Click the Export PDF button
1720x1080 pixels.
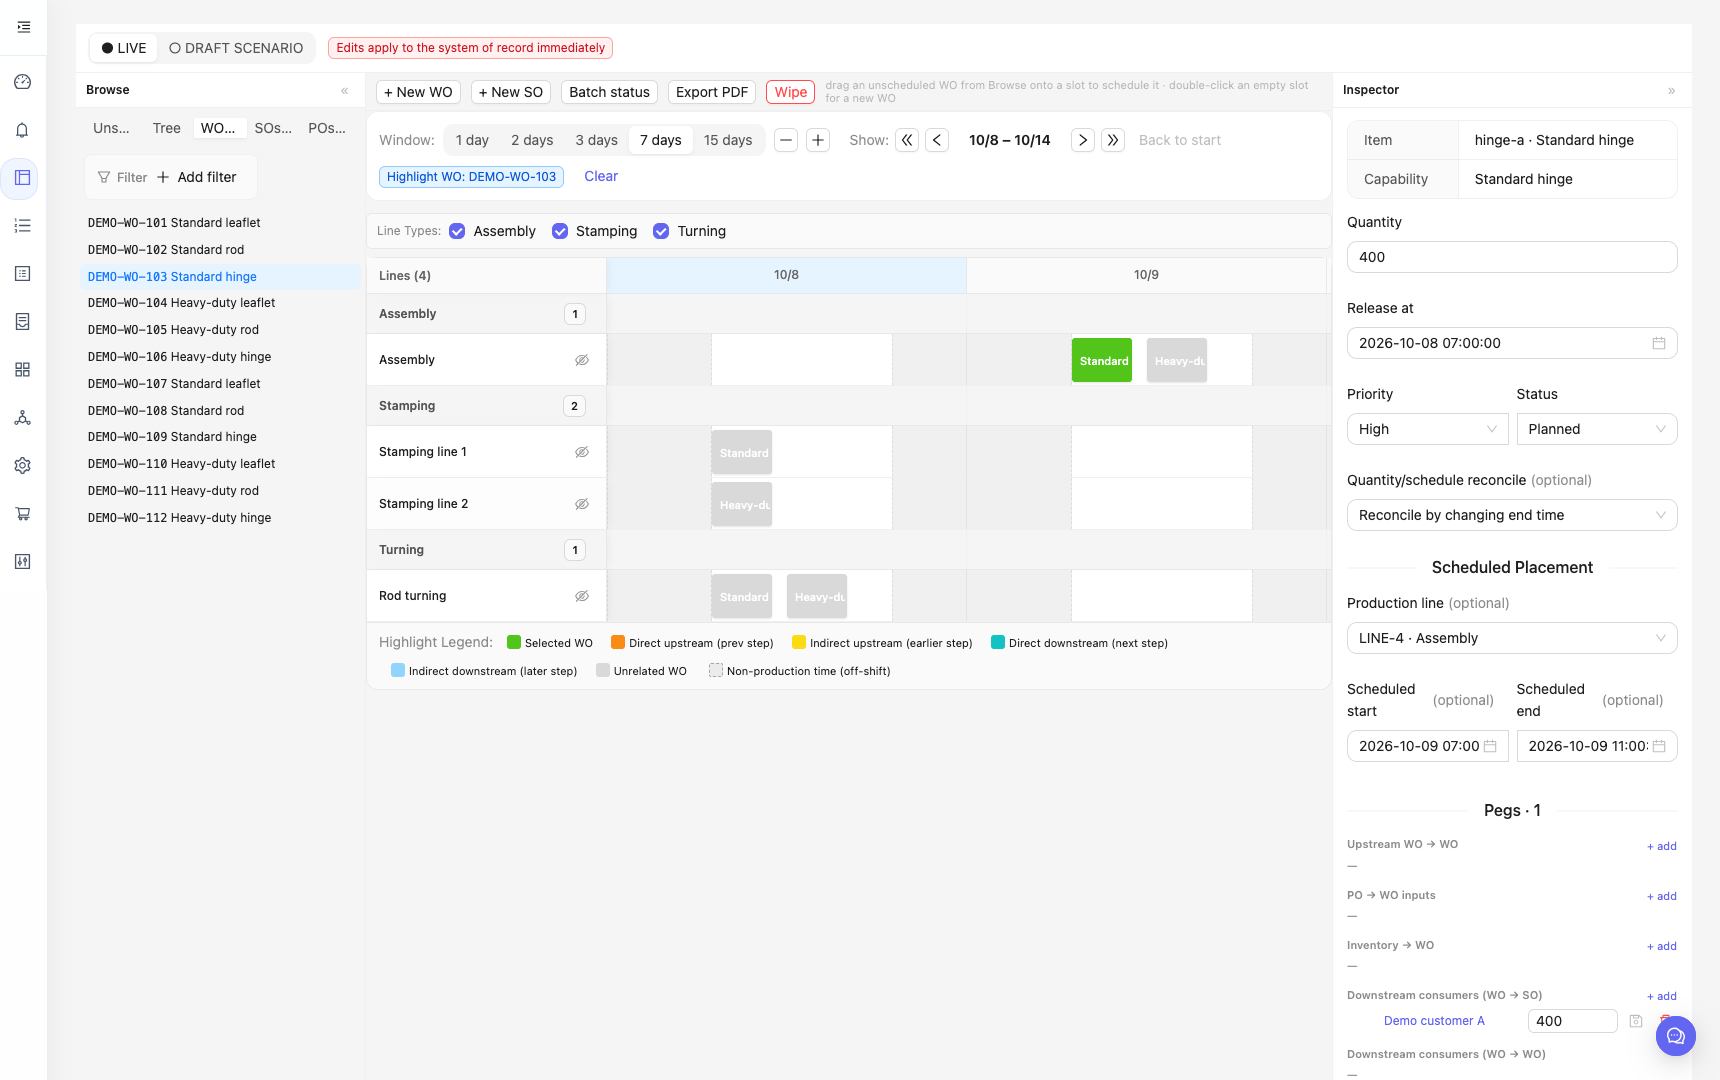(x=712, y=92)
